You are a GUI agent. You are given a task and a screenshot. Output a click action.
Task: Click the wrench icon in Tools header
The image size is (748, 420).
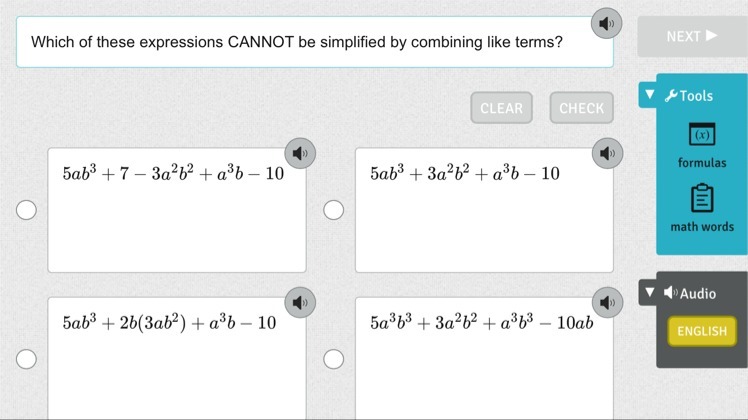671,96
